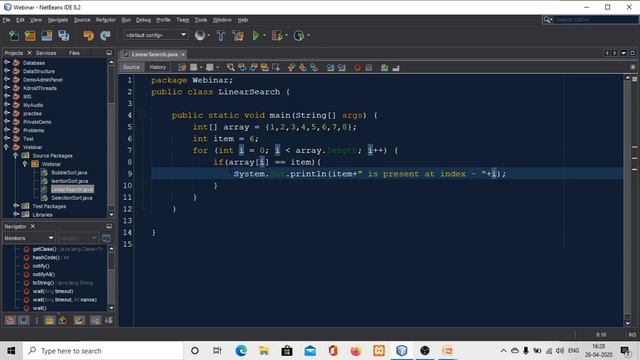Open the Source menu in the menu bar
Screen dimensions: 640x360
point(82,20)
